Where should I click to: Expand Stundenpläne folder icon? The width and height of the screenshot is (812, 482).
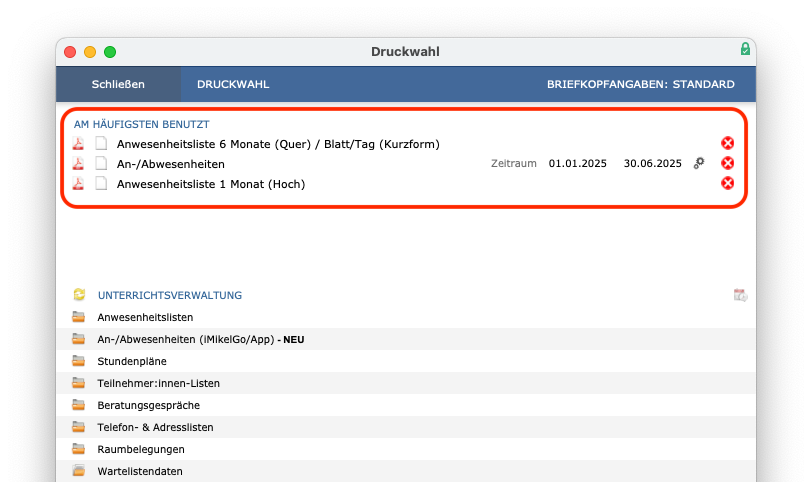tap(79, 361)
